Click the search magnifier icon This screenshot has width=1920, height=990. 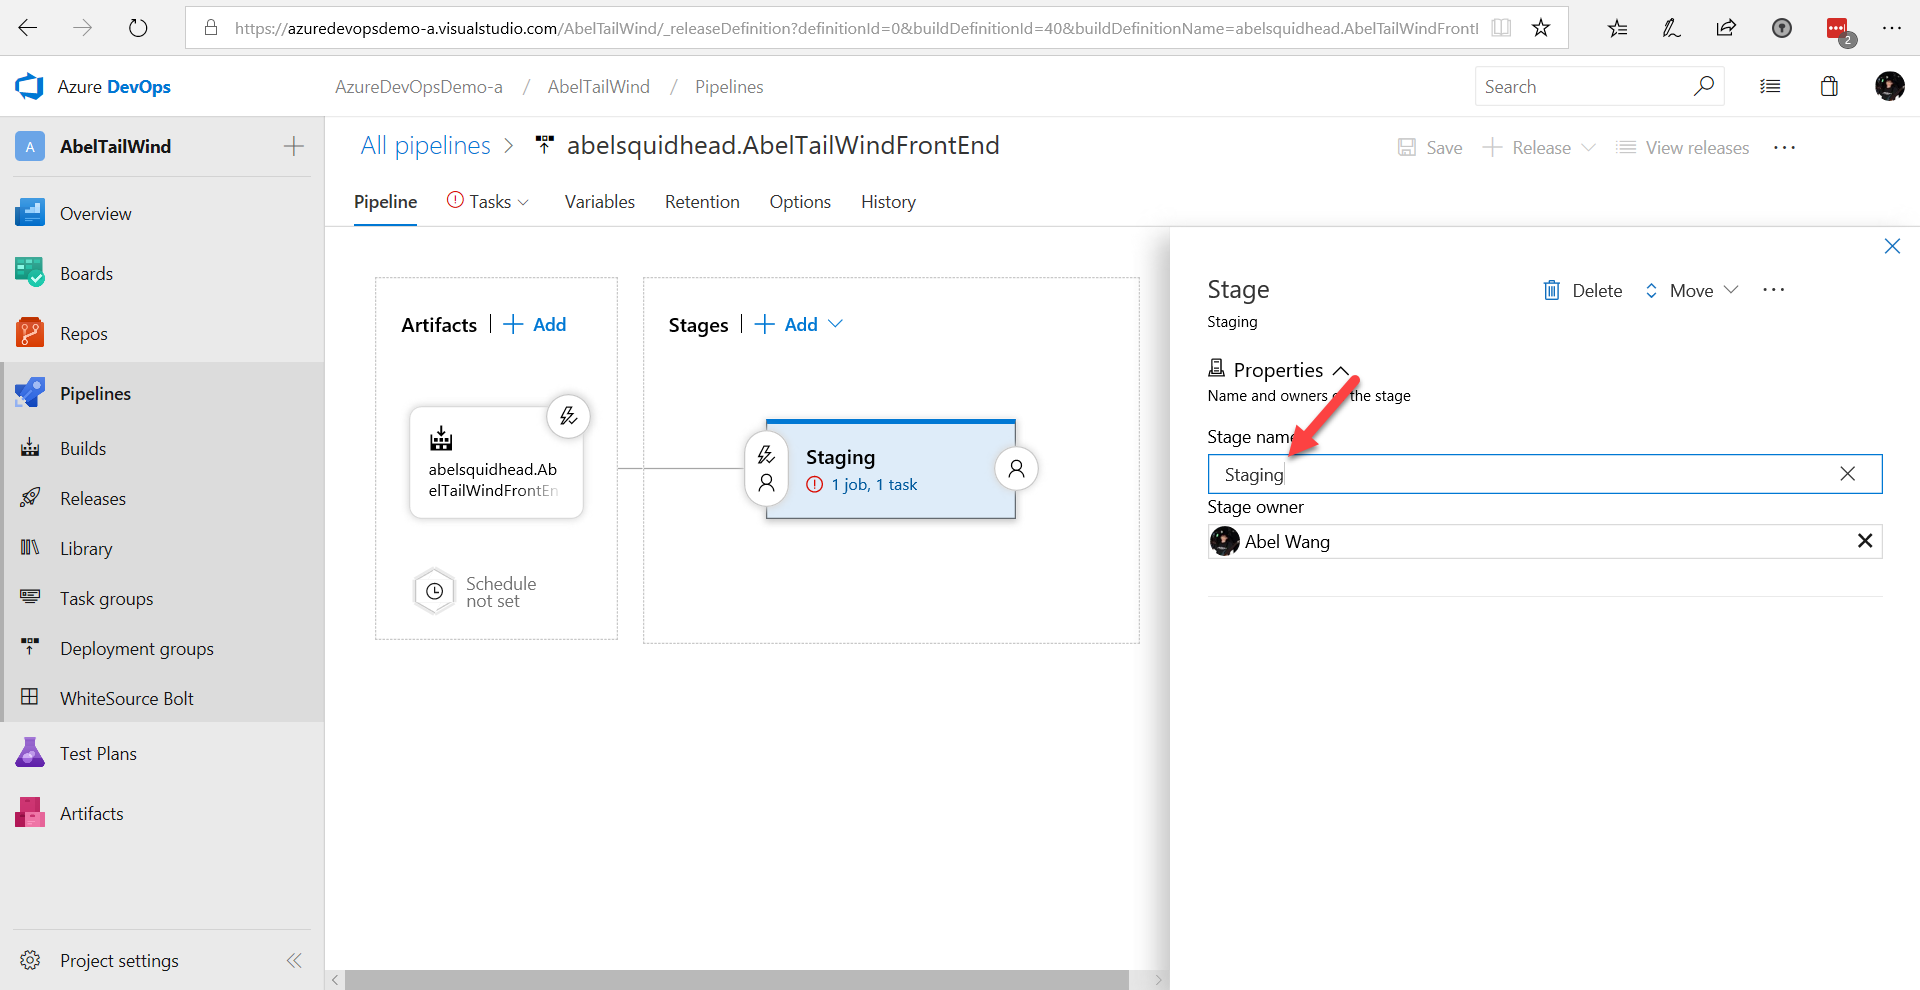click(1704, 86)
